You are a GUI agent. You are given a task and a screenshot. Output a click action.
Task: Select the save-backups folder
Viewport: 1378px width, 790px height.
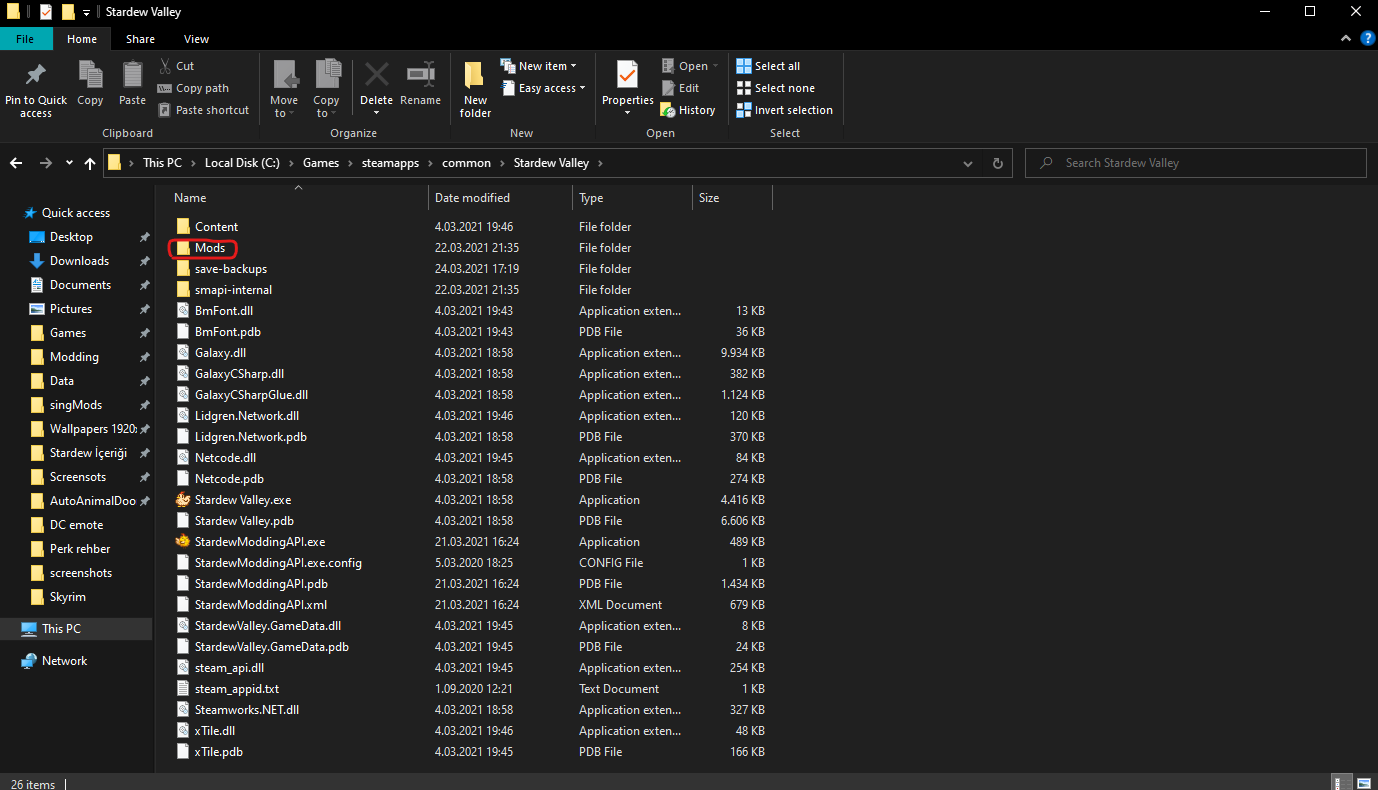point(230,269)
